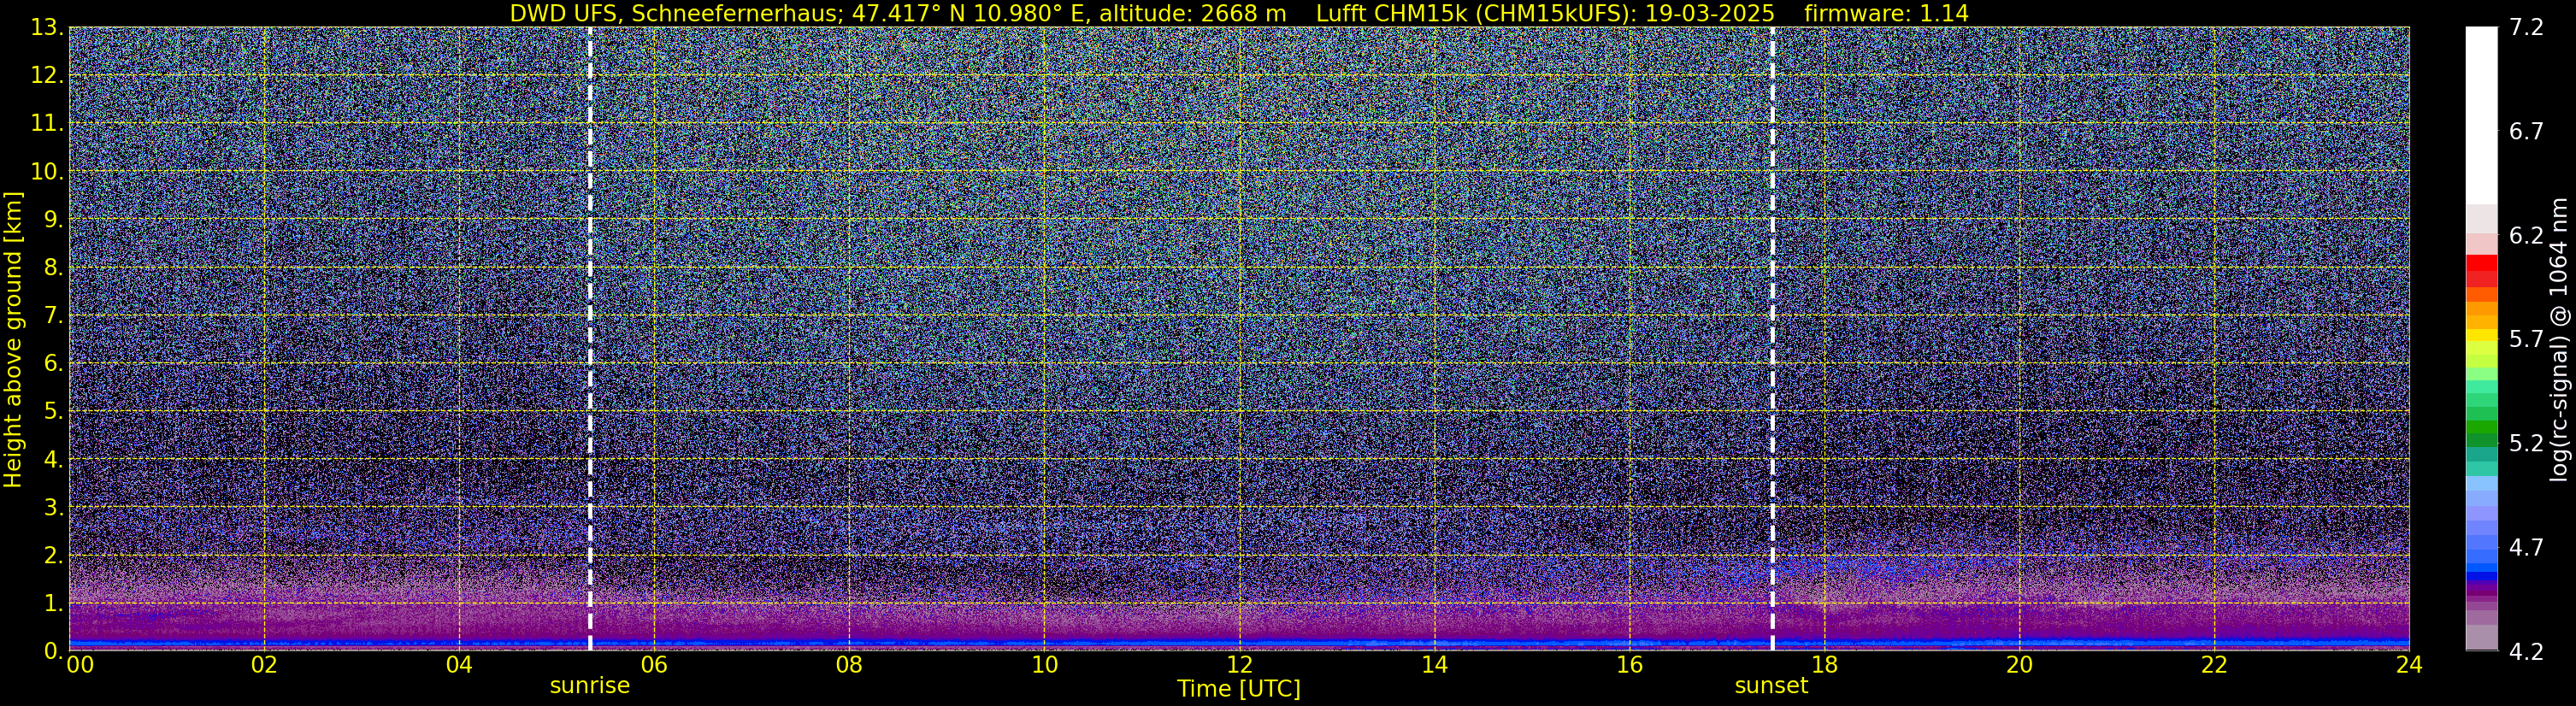Click the height axis tick label "7."
The image size is (2576, 706).
tap(54, 316)
